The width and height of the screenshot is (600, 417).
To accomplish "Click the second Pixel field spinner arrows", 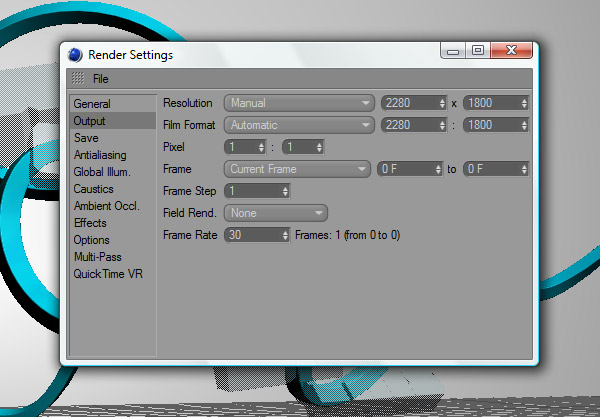I will pos(319,147).
